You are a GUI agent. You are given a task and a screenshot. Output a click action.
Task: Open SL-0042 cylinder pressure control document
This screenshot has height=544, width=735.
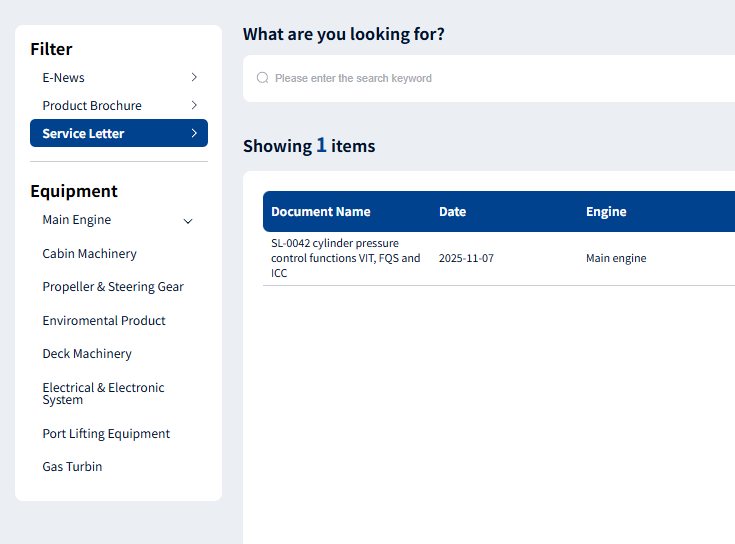345,258
